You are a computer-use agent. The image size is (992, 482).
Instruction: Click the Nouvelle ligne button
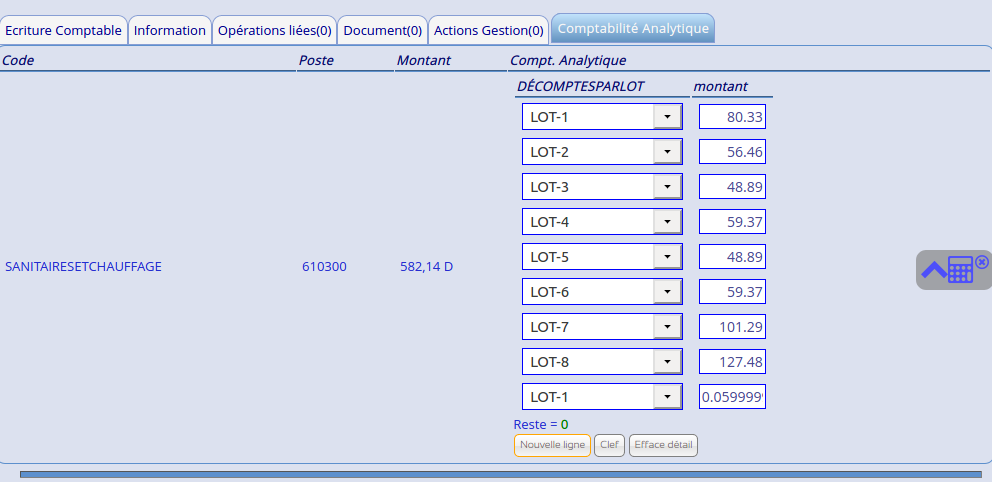tap(552, 445)
